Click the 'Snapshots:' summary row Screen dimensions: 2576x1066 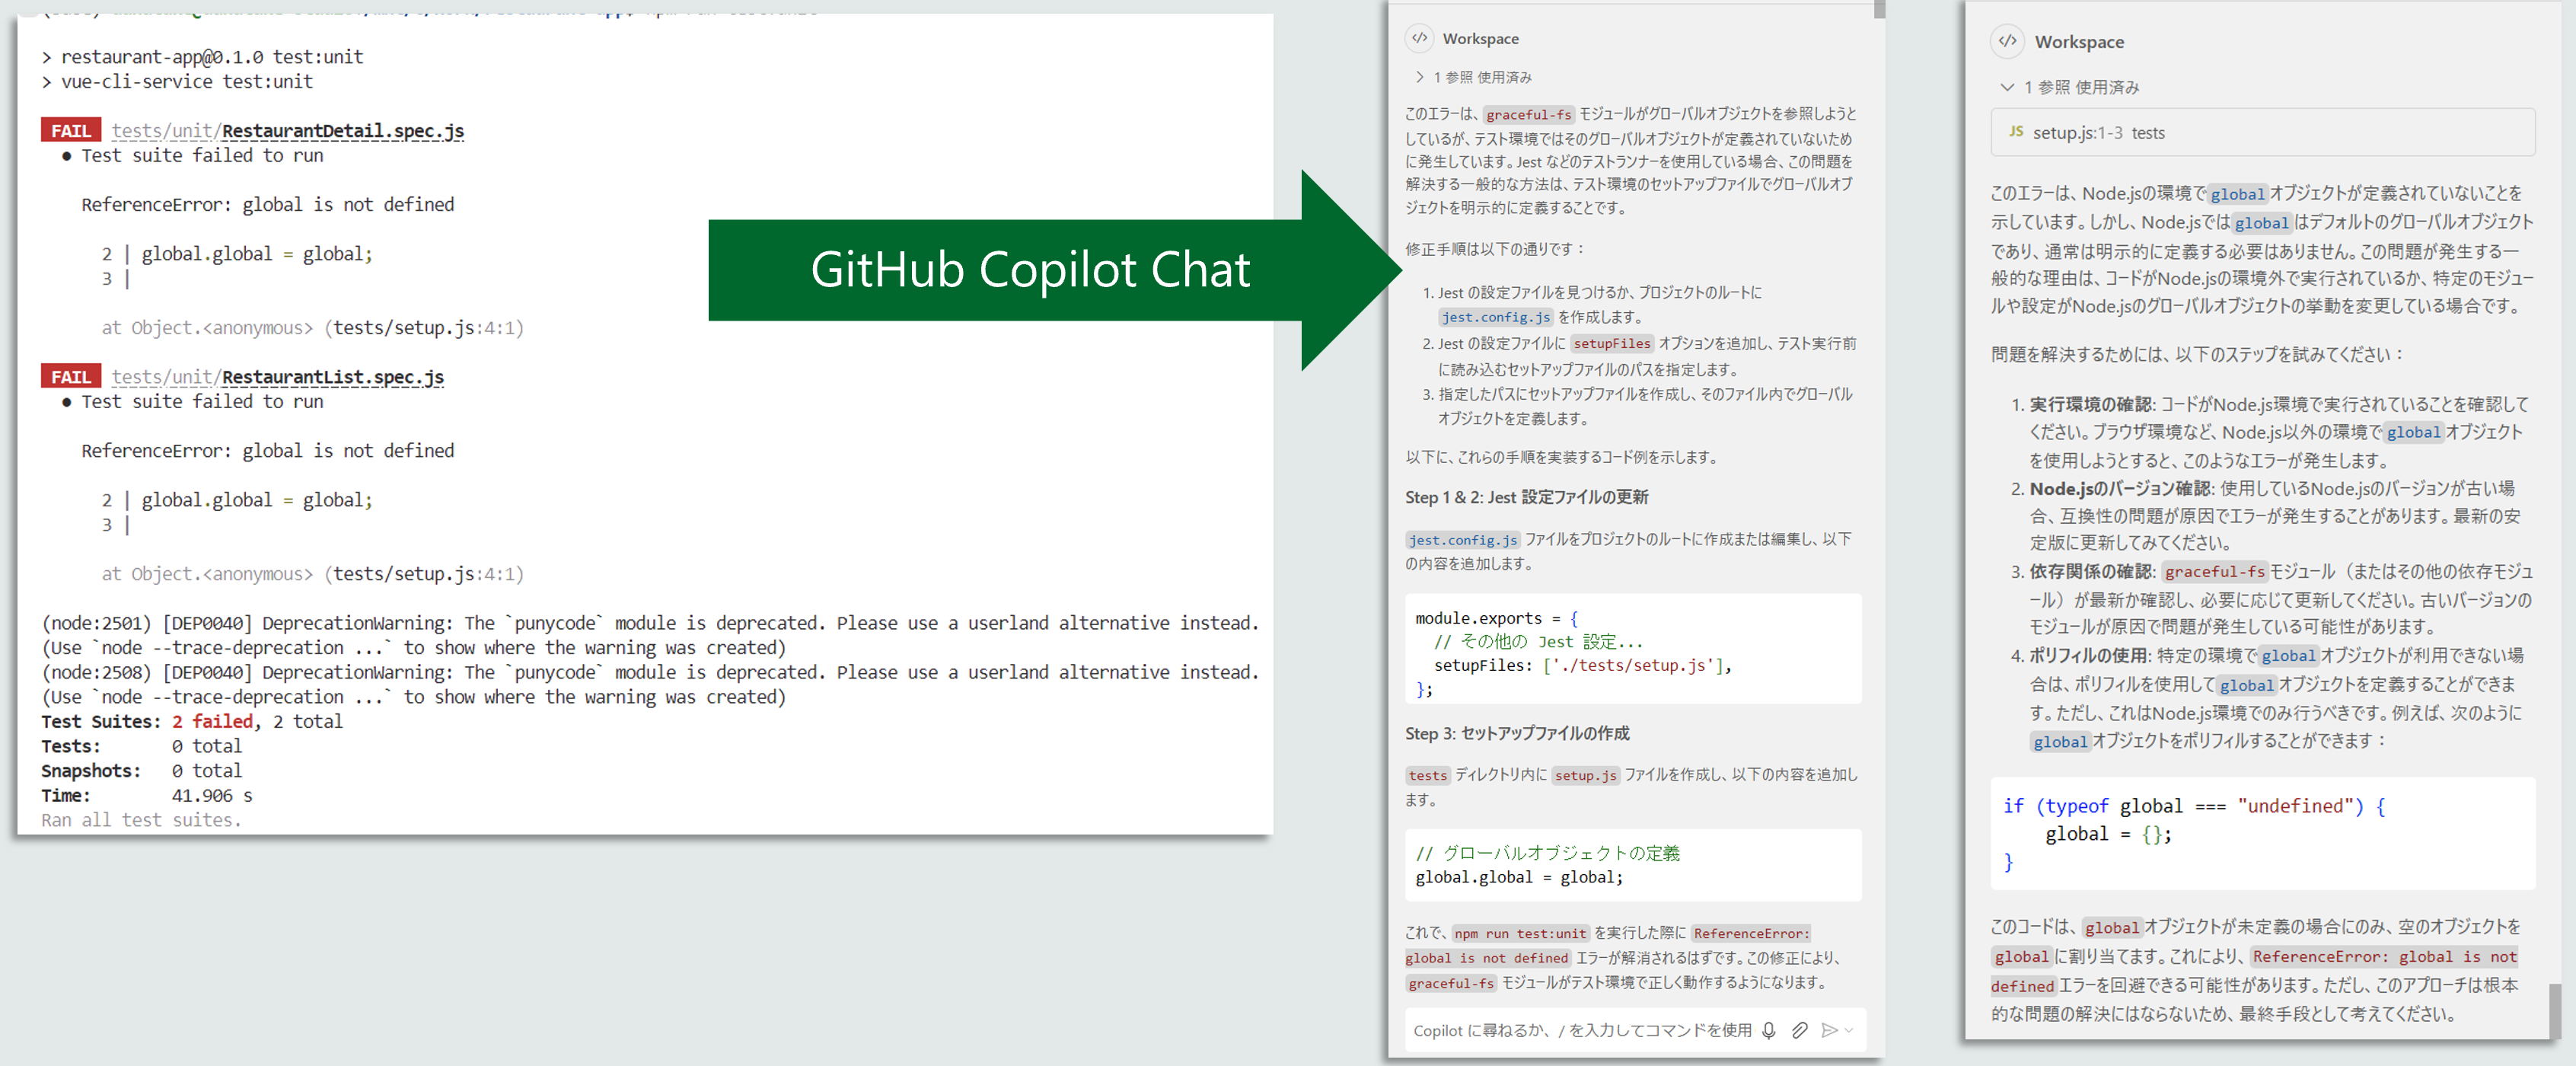coord(141,771)
